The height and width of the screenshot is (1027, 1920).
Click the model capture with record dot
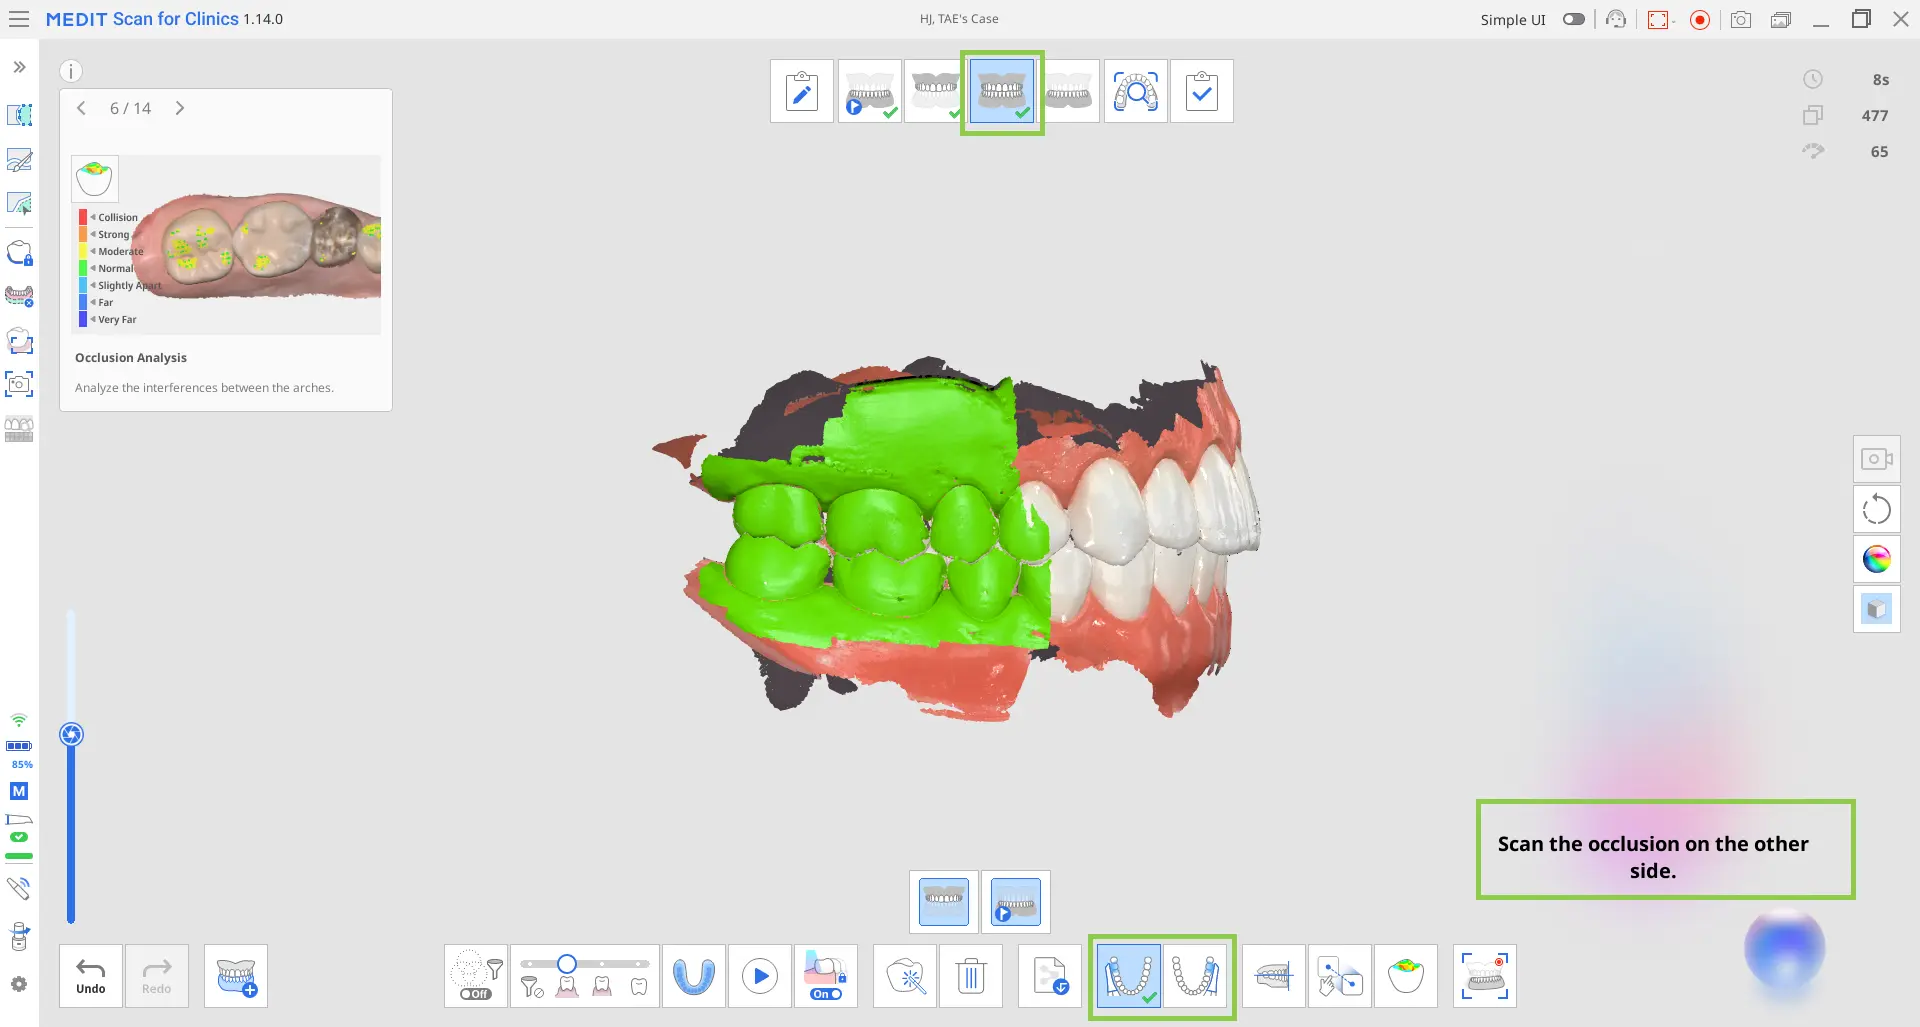tap(1485, 976)
